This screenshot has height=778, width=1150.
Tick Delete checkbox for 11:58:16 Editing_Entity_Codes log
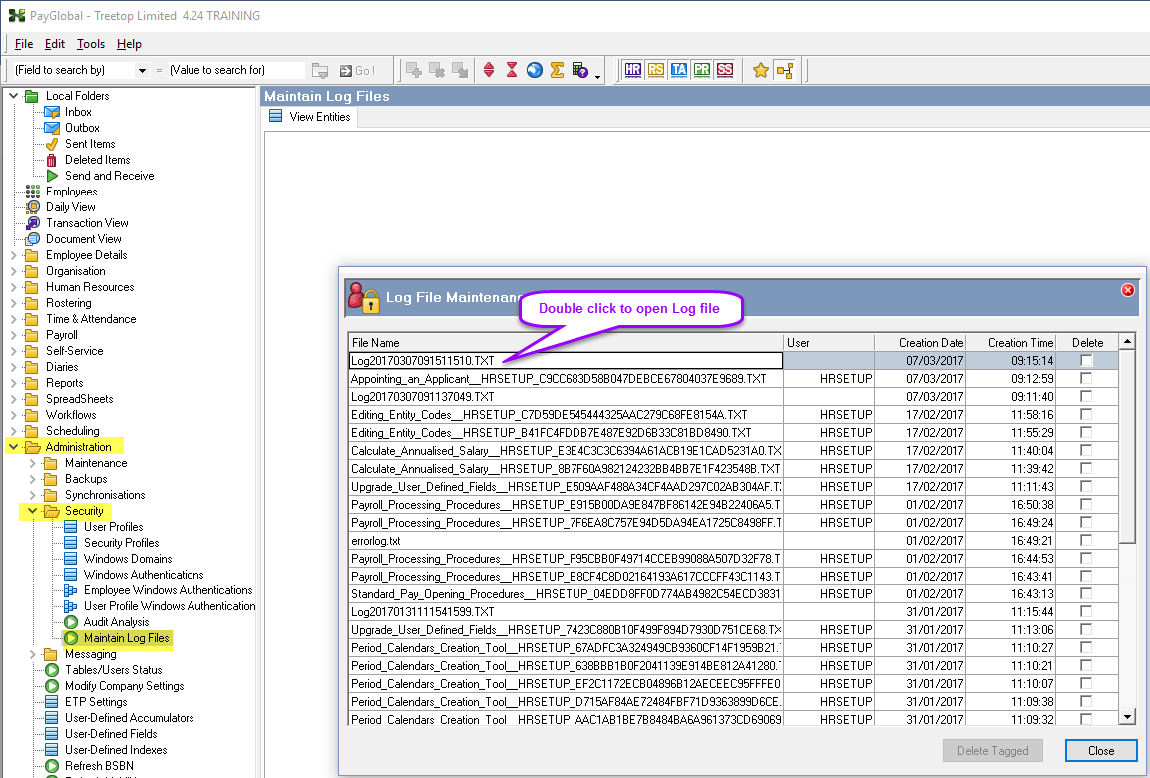pos(1086,414)
